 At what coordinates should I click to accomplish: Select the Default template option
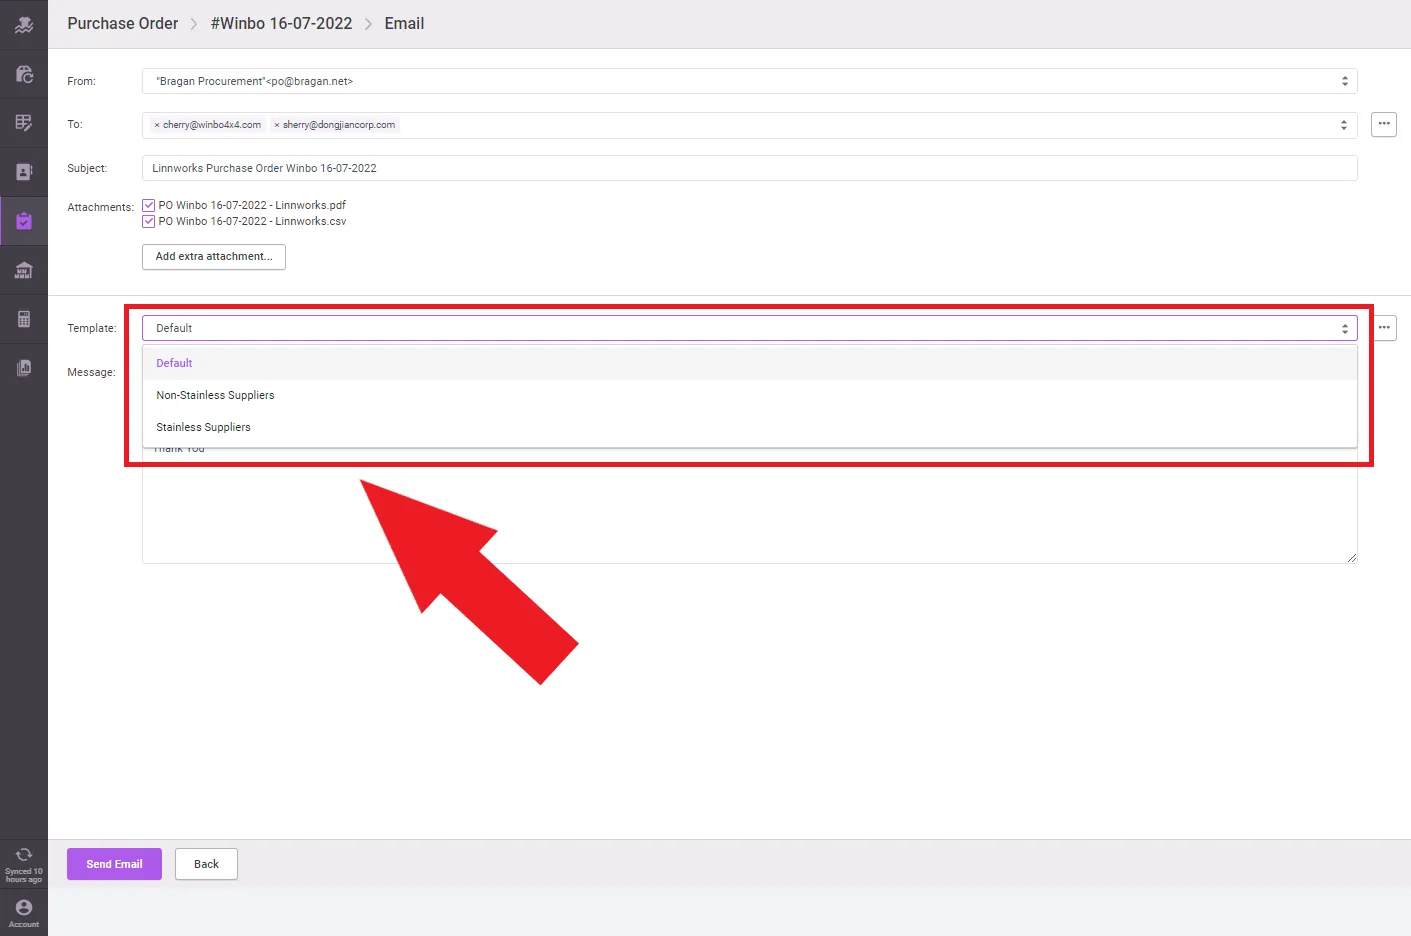coord(749,363)
